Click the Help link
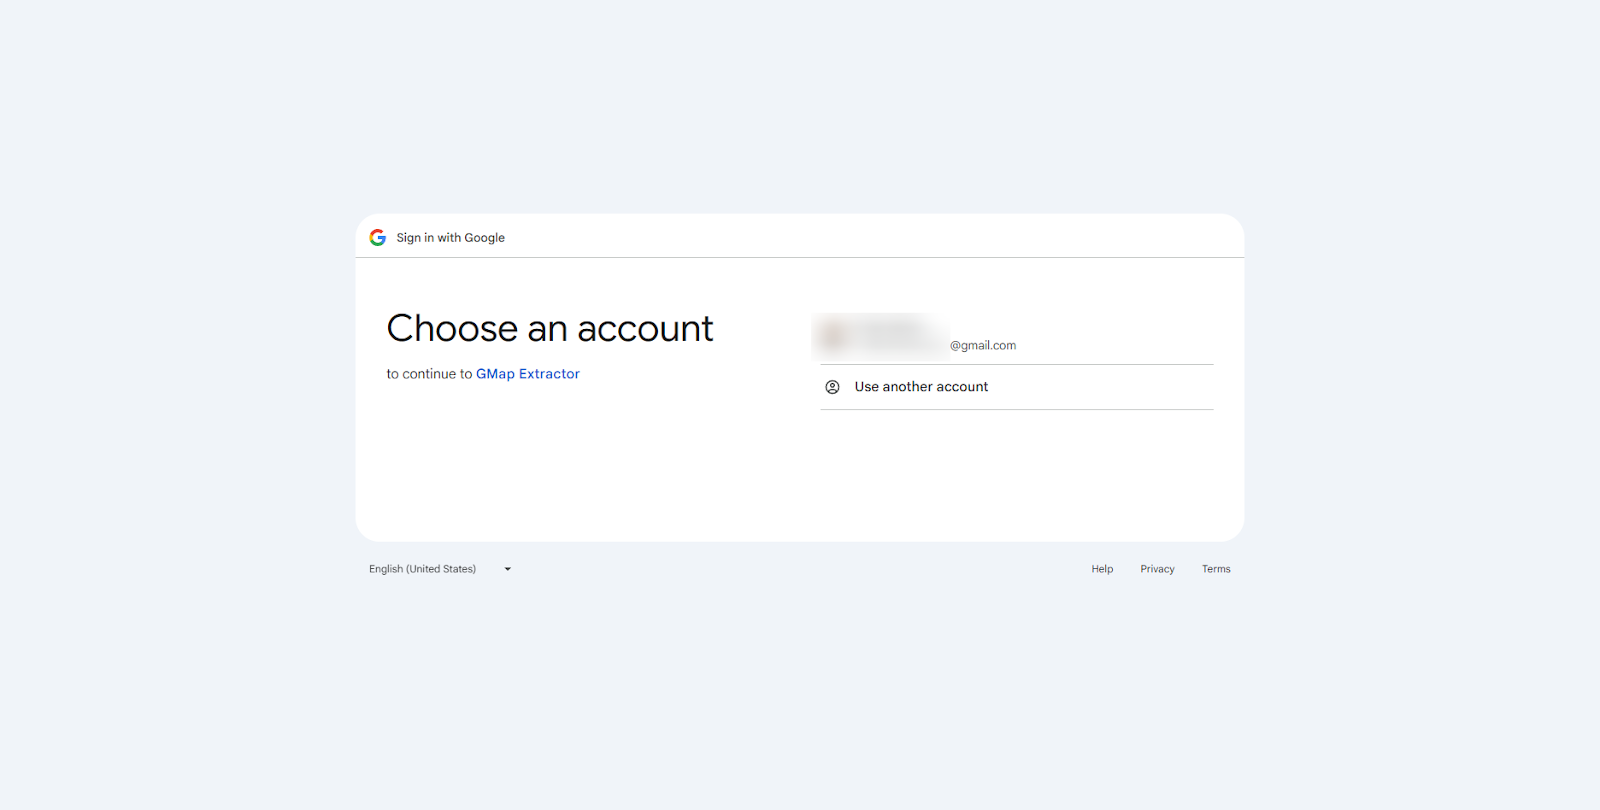Screen dimensions: 1600x810 [1101, 568]
